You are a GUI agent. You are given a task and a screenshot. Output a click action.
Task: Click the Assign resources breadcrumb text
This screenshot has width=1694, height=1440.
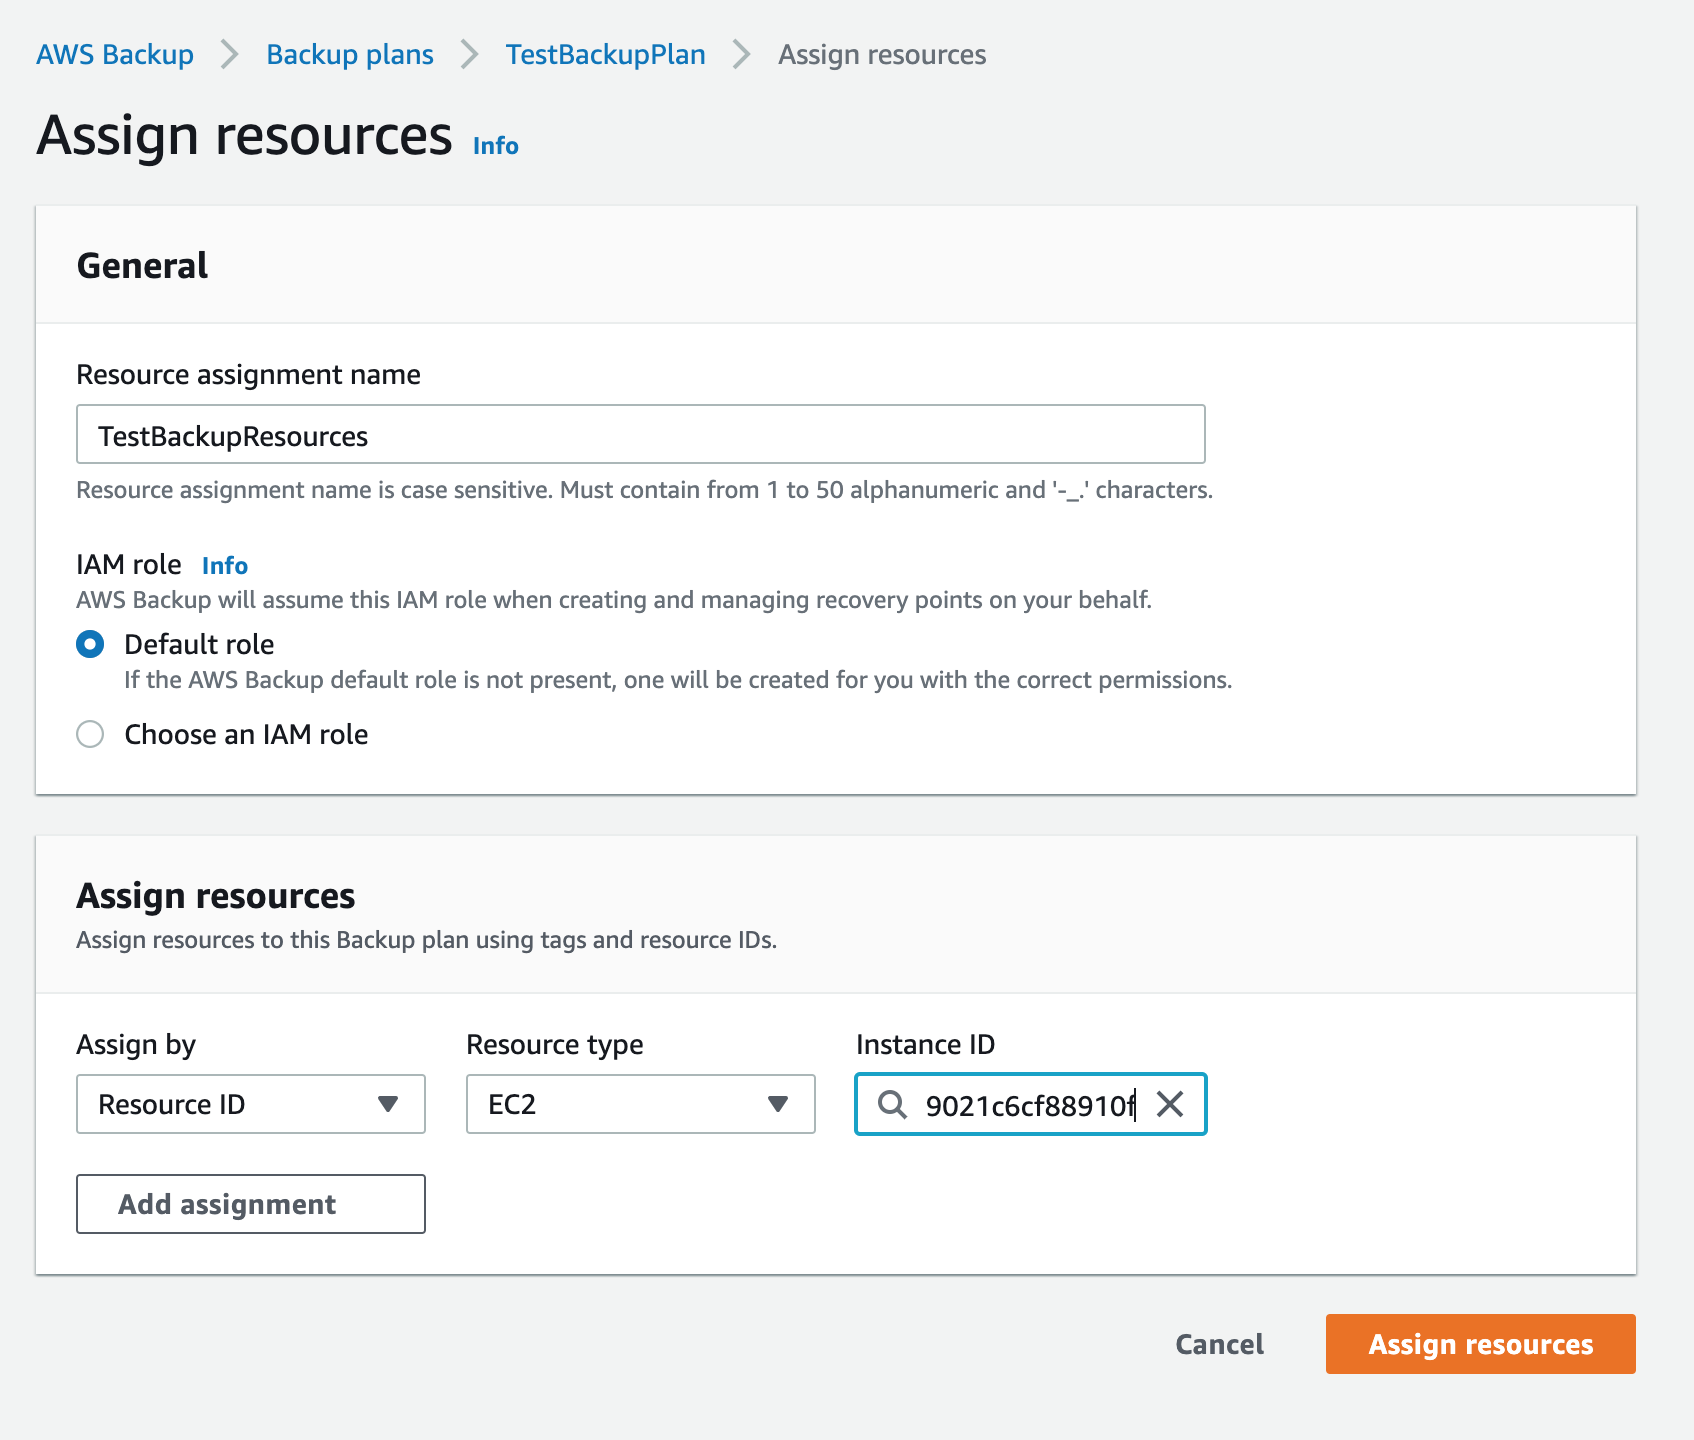[x=882, y=54]
